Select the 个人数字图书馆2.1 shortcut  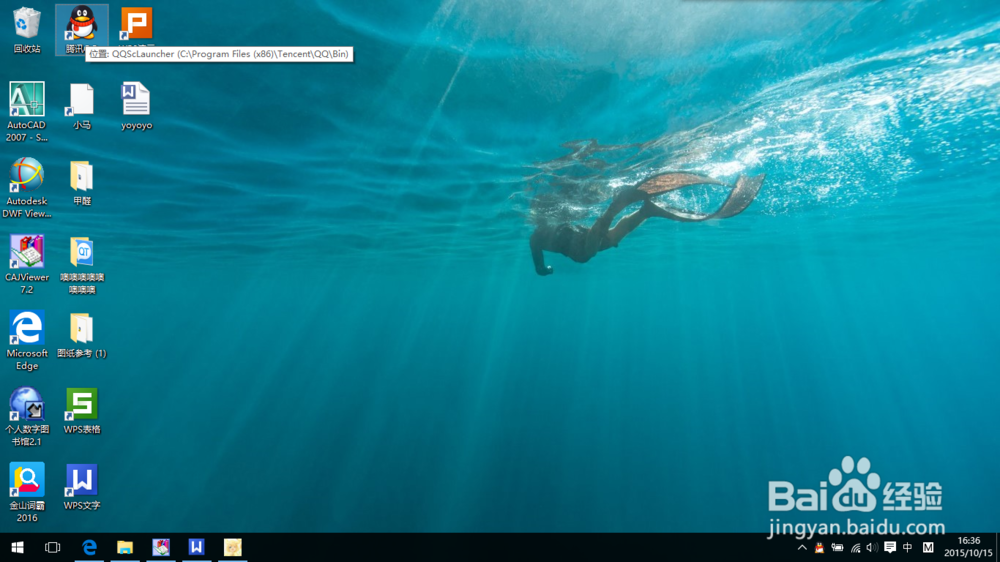(27, 416)
